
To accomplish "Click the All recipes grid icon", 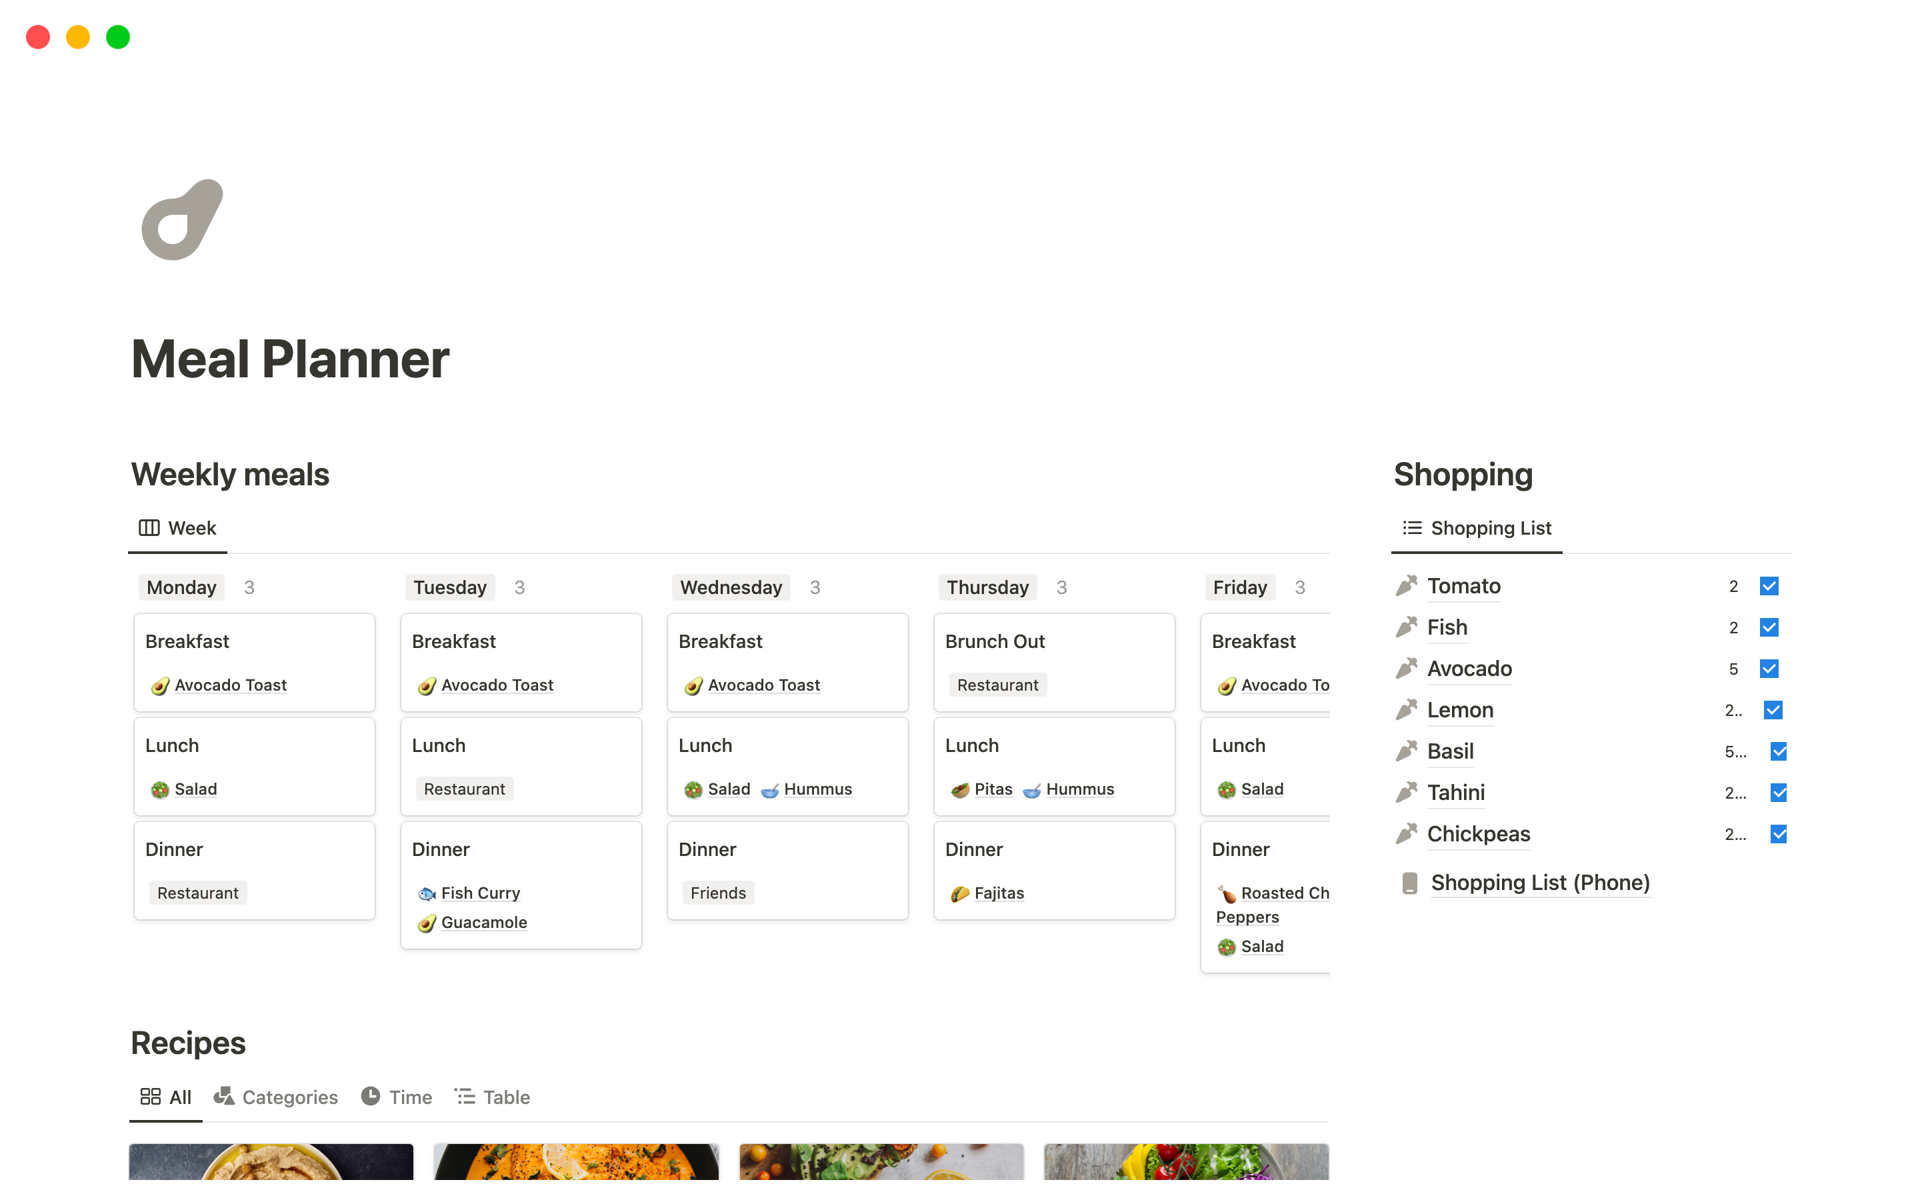I will pos(148,1096).
